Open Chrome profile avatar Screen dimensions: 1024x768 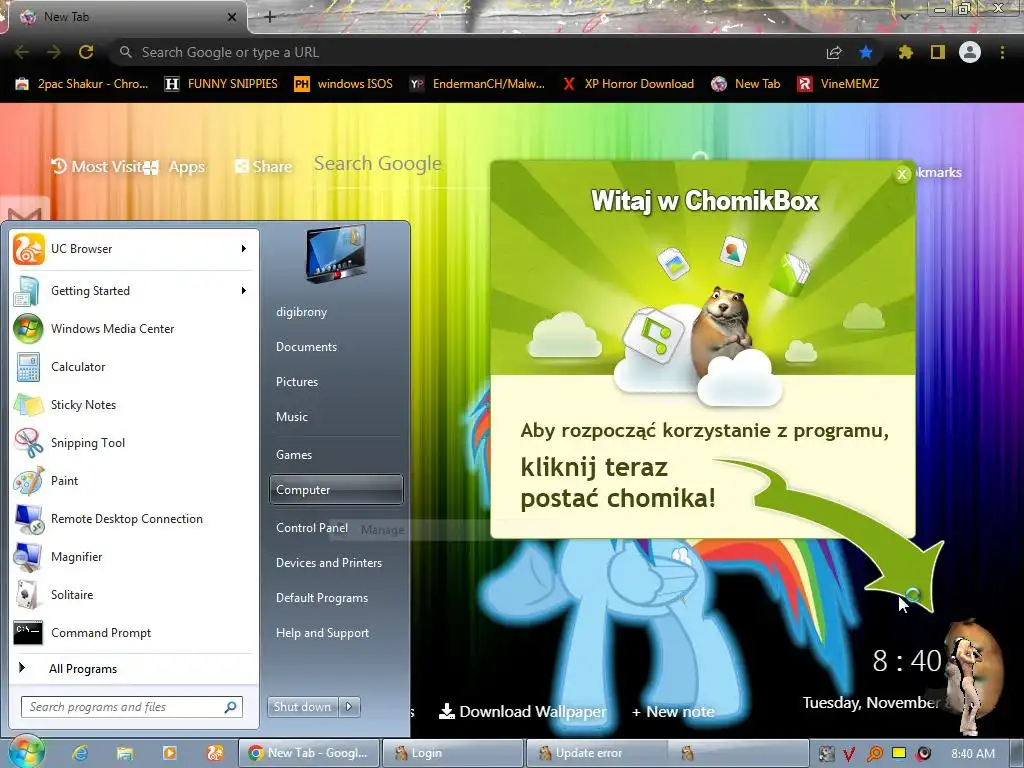click(x=970, y=52)
